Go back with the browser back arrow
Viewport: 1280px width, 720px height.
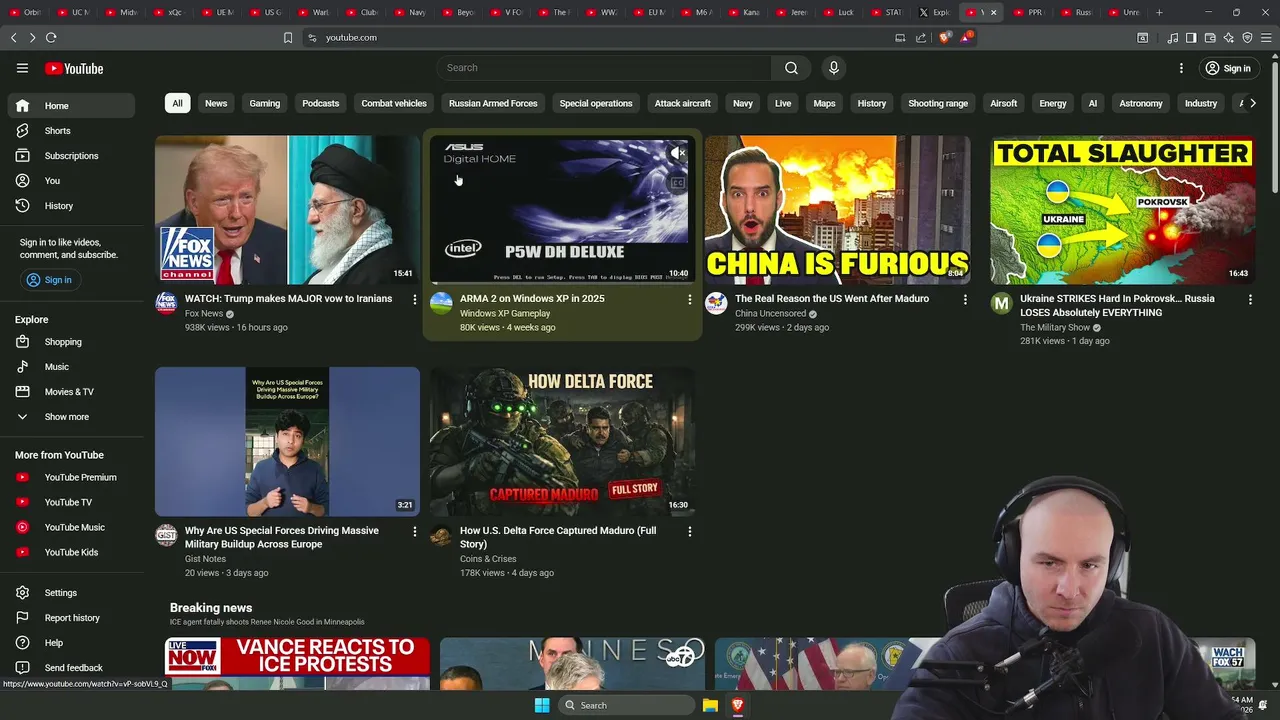(x=14, y=37)
